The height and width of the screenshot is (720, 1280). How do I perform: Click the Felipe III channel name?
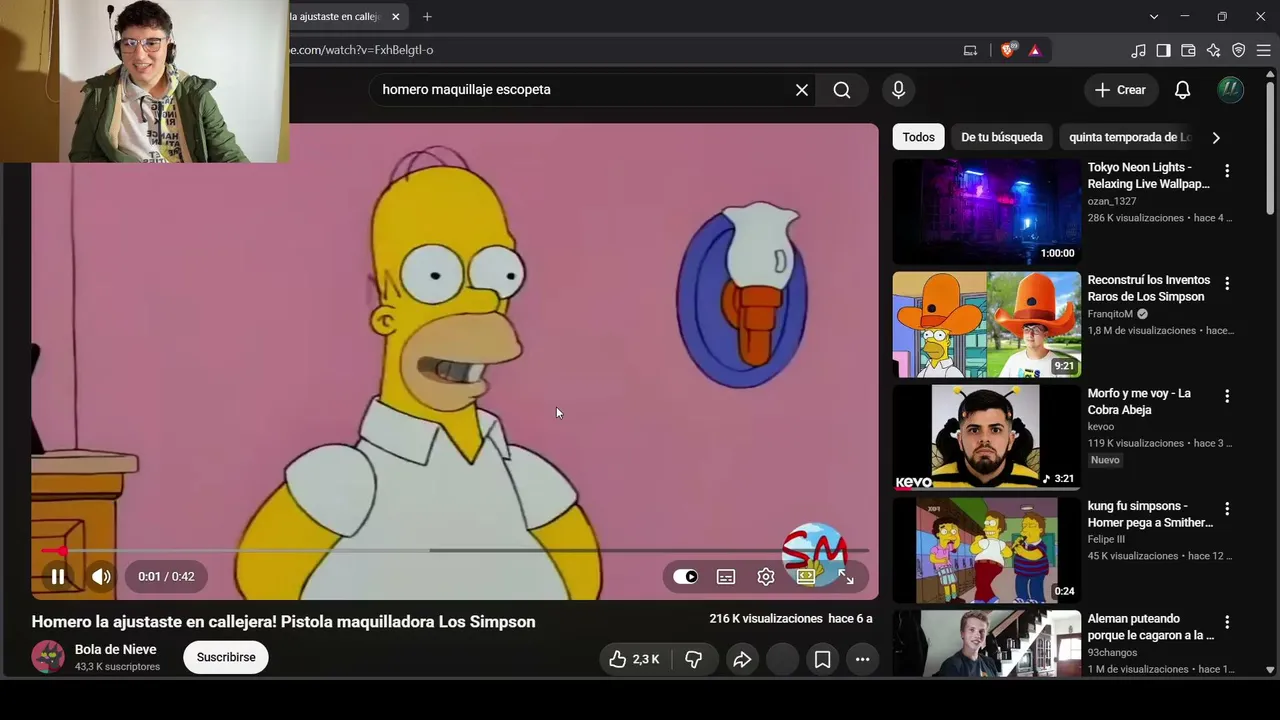point(1106,540)
